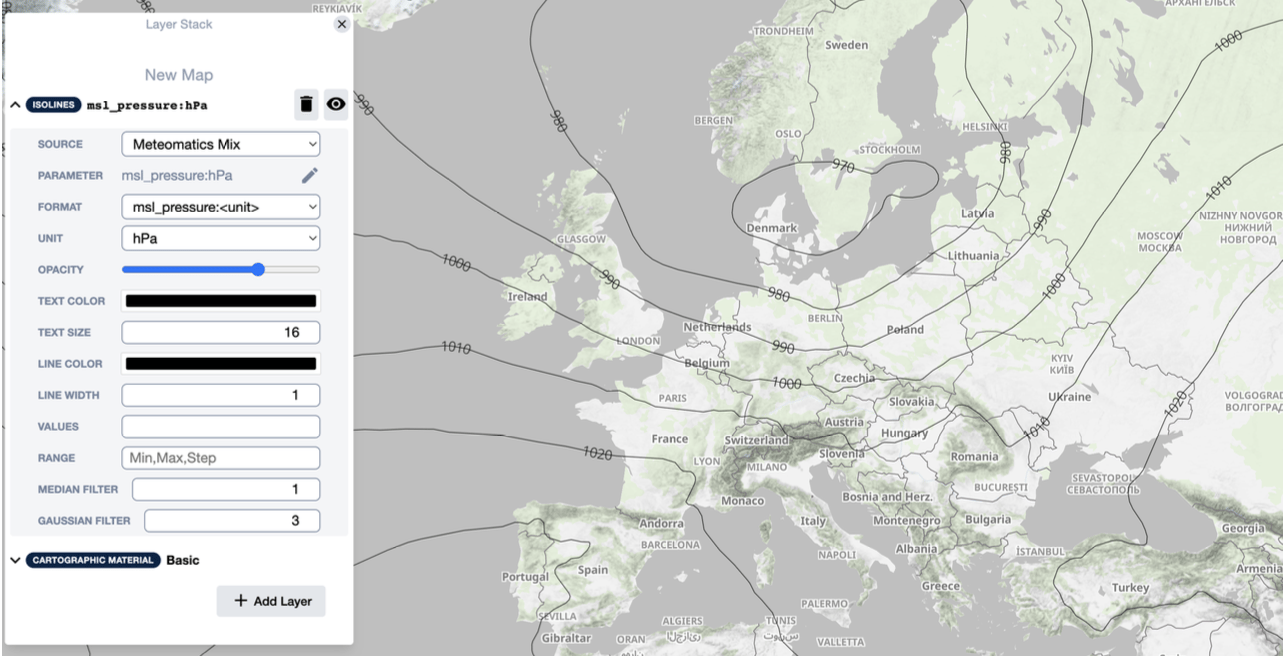
Task: Click the Line Width field
Action: tap(220, 395)
